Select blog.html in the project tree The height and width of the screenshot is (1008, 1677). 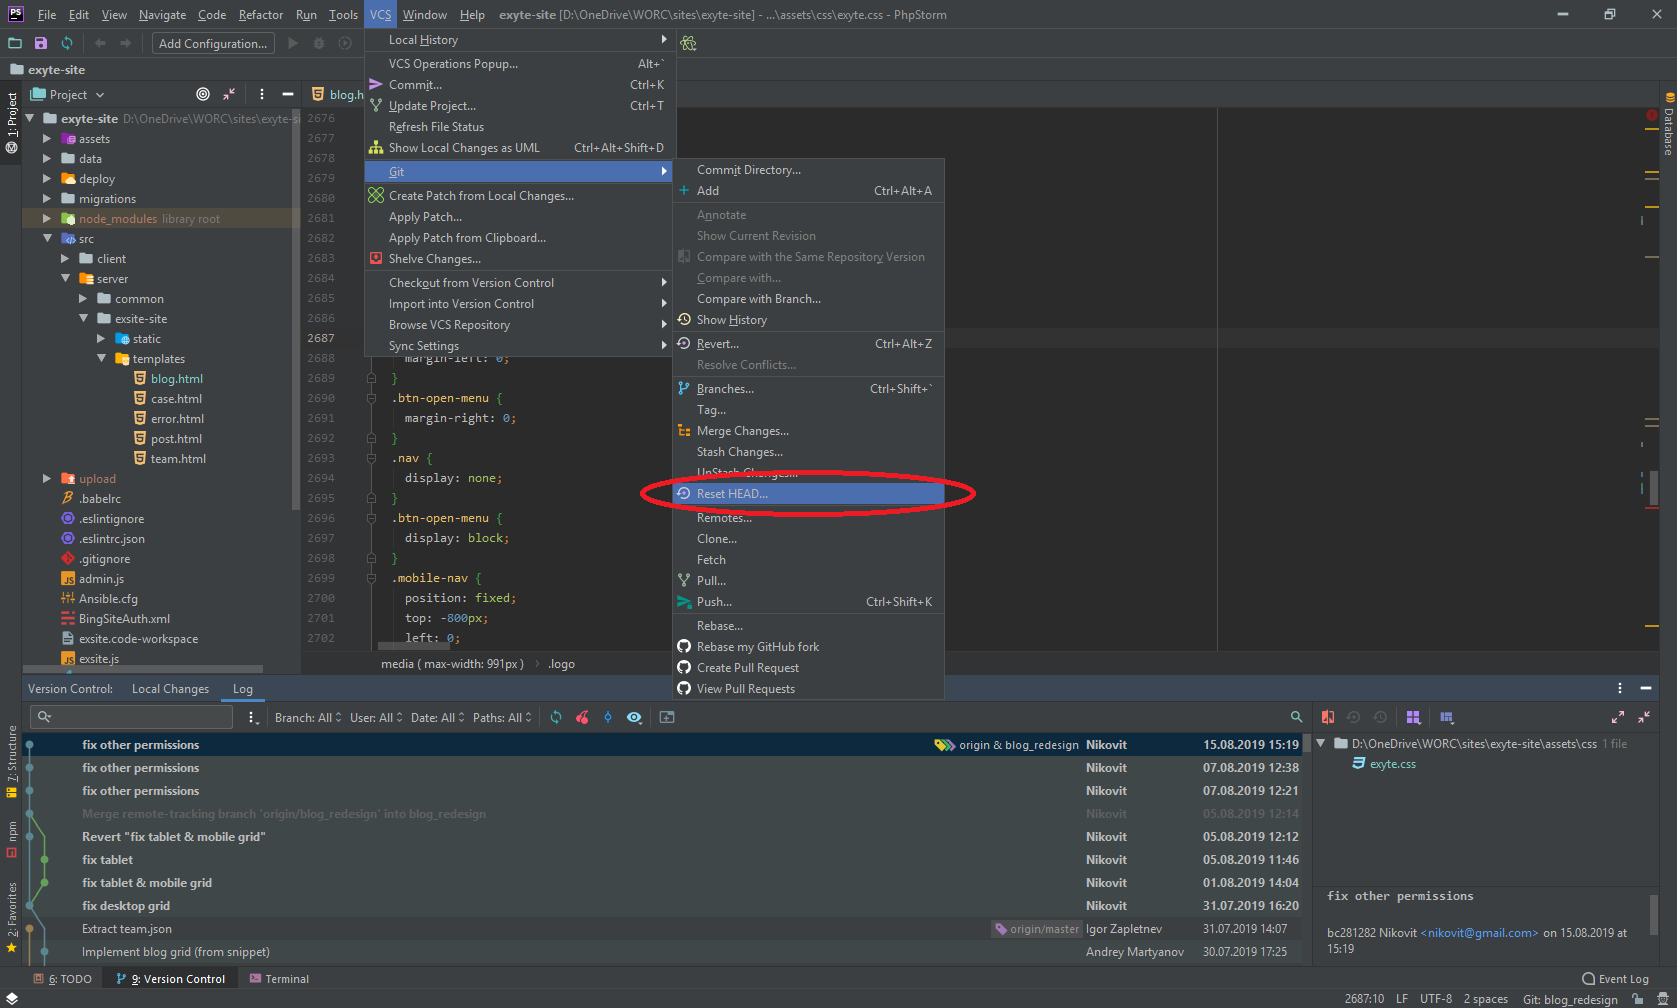tap(176, 379)
